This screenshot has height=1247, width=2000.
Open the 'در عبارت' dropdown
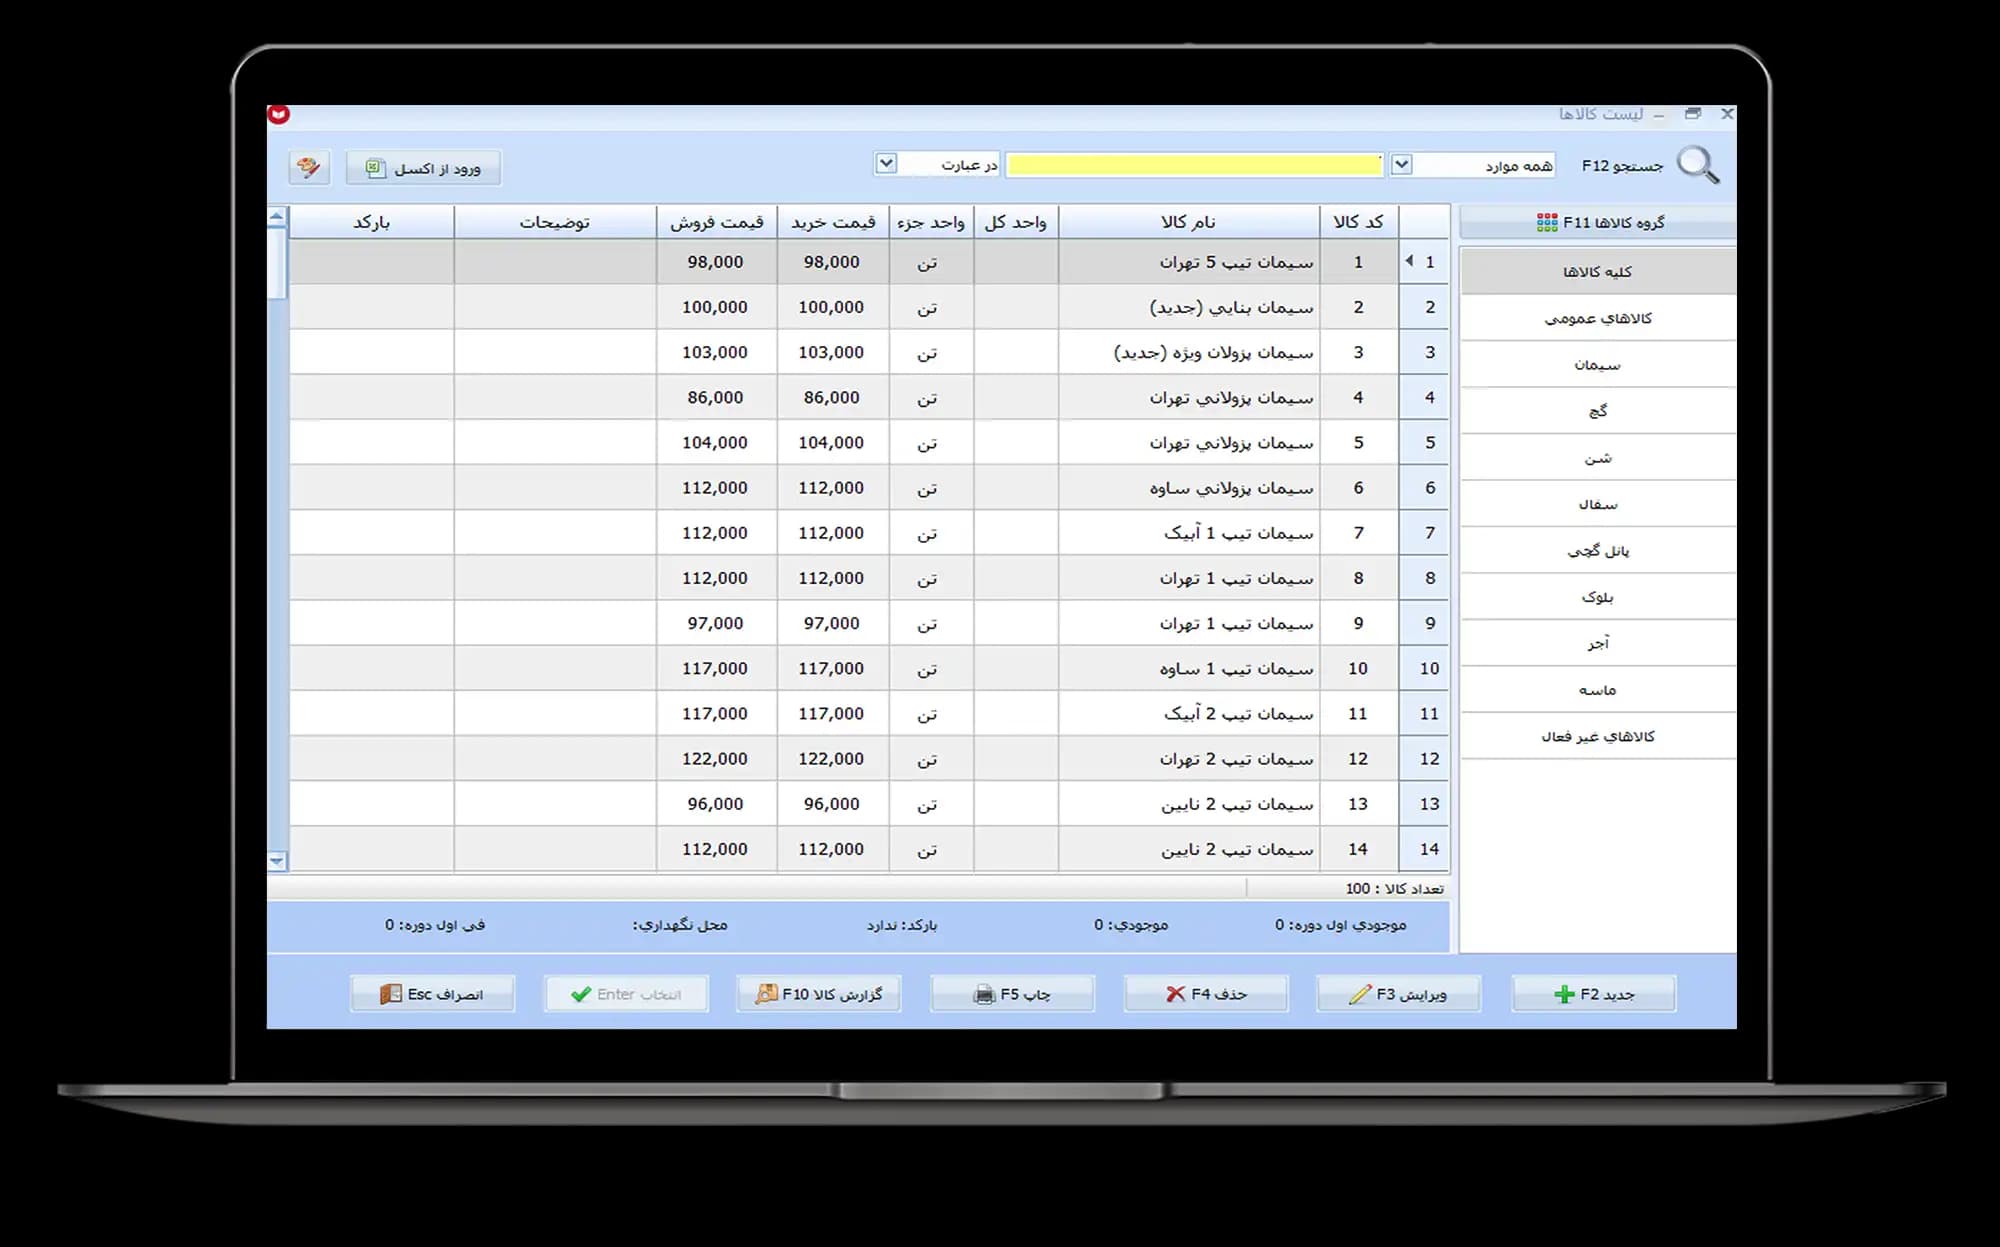[886, 163]
